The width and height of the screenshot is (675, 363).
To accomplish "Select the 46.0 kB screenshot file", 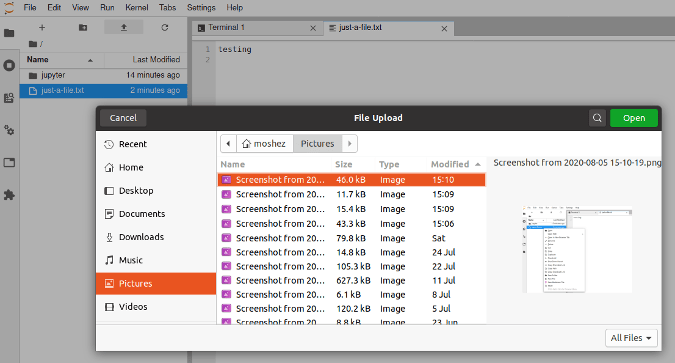I will [x=351, y=180].
